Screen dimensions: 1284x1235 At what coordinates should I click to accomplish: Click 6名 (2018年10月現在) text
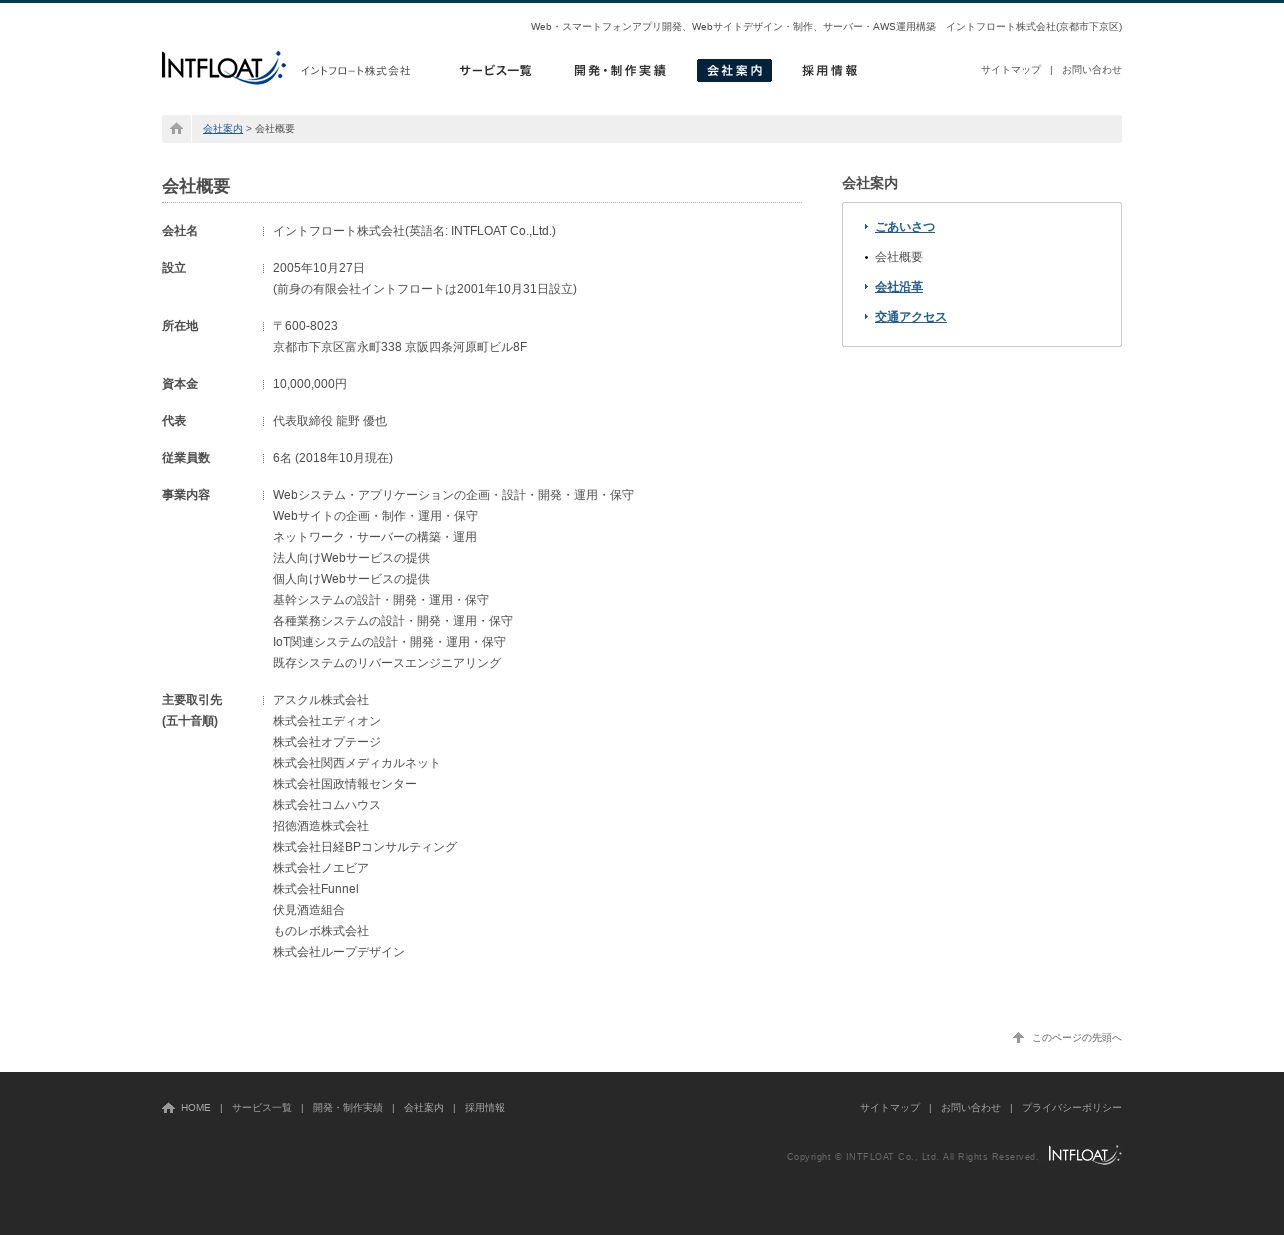tap(333, 458)
